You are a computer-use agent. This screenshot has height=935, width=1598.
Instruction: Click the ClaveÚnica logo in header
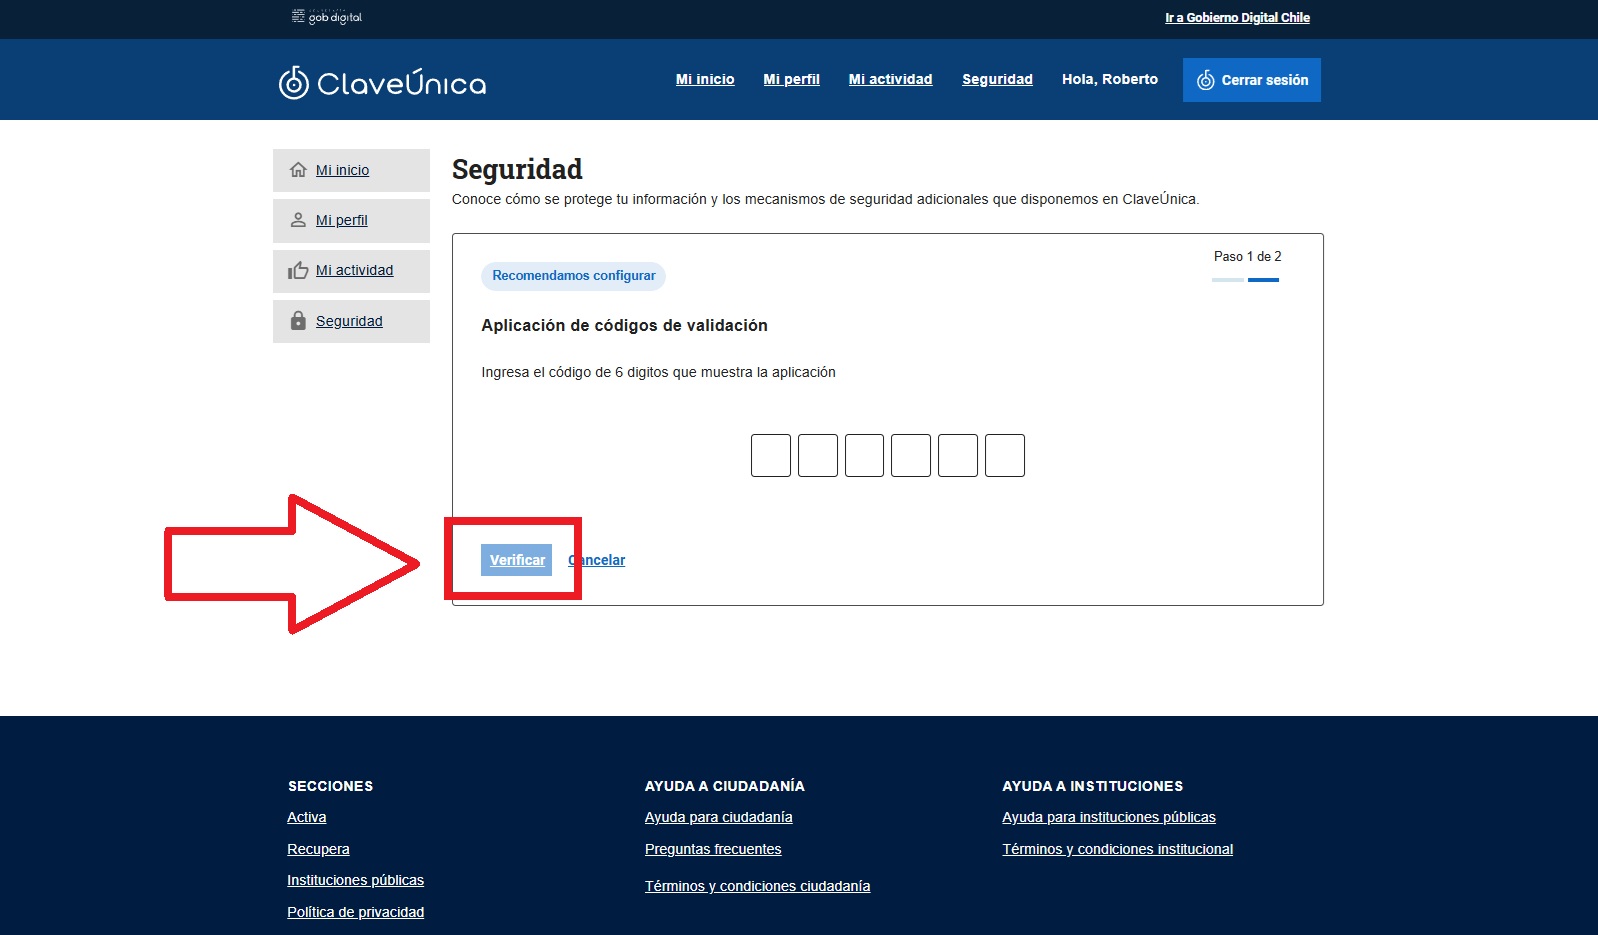point(382,82)
